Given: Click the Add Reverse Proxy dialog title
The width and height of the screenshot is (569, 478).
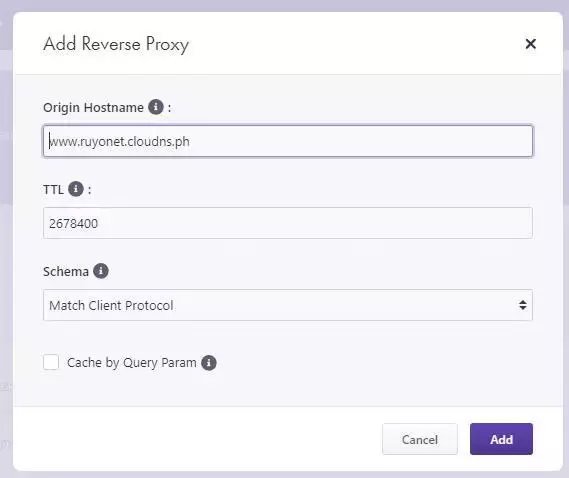Looking at the screenshot, I should pyautogui.click(x=116, y=45).
